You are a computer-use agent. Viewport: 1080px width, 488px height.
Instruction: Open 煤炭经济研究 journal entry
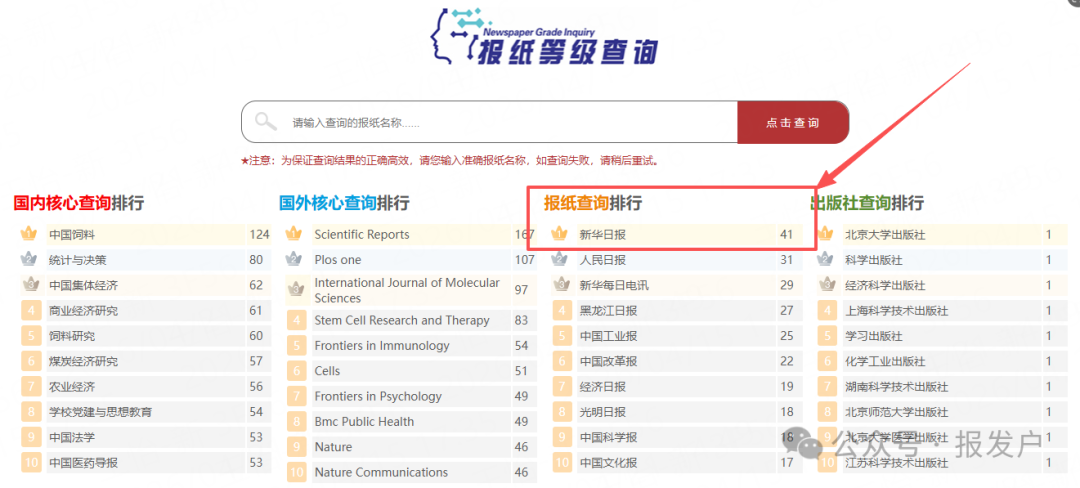[83, 361]
